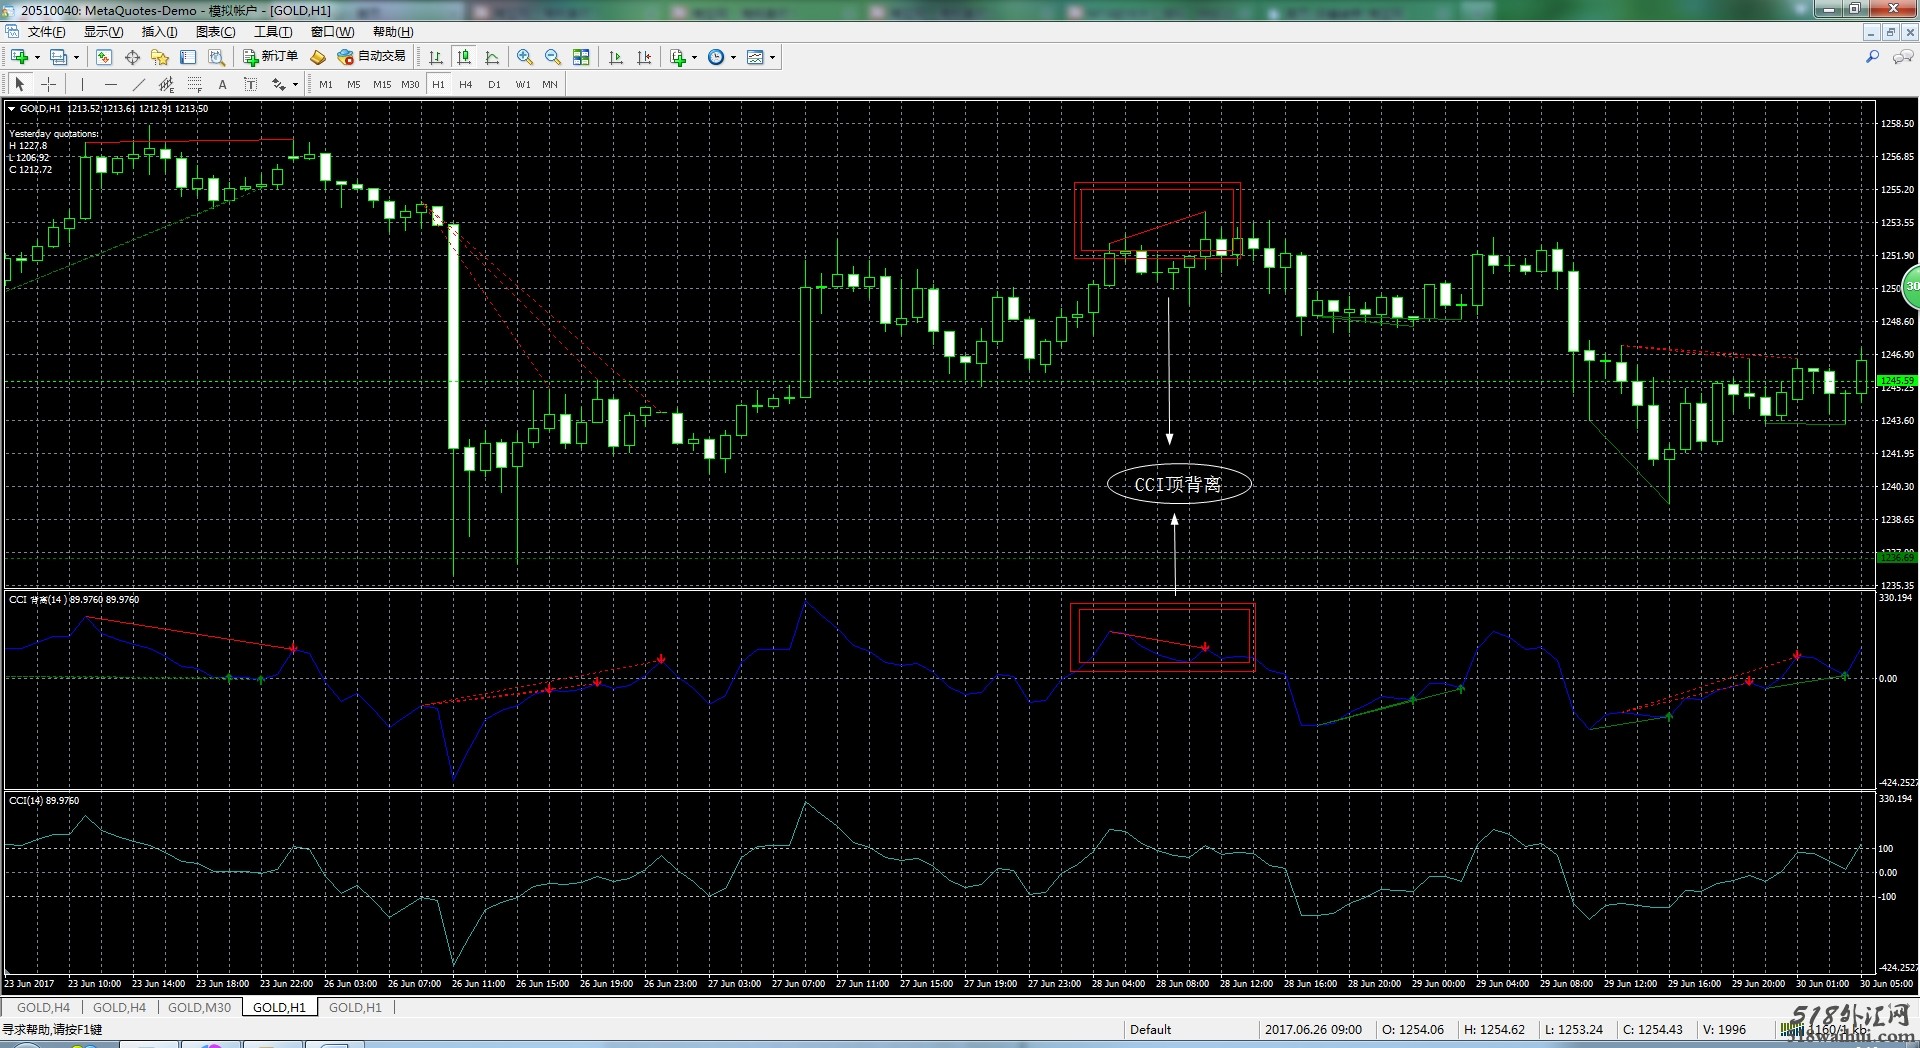Open the 窗口(W) menu
The width and height of the screenshot is (1920, 1048).
332,32
